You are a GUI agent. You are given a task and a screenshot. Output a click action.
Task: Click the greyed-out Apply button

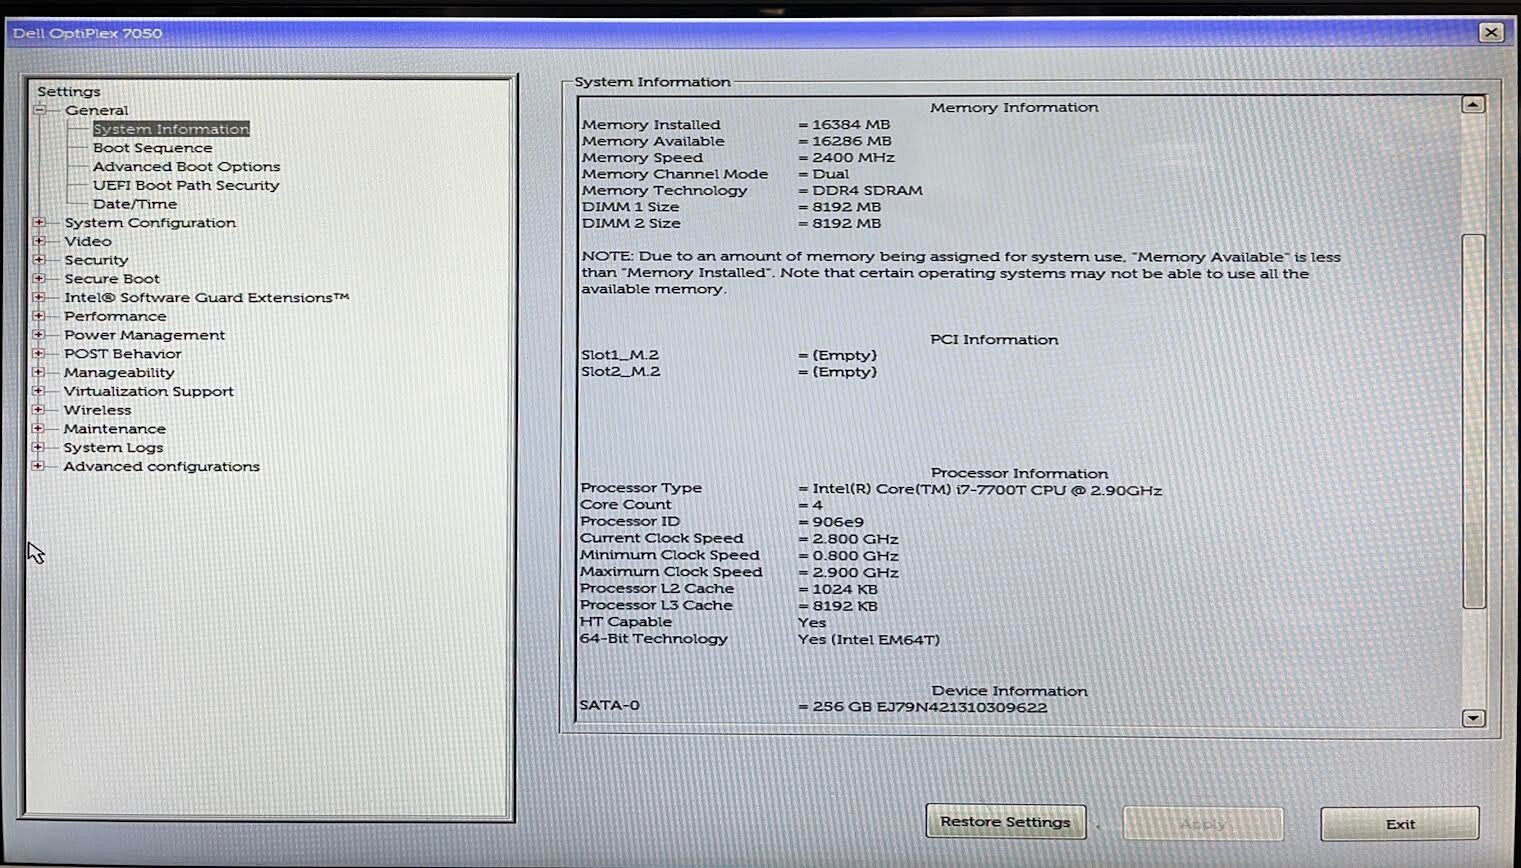(x=1203, y=824)
